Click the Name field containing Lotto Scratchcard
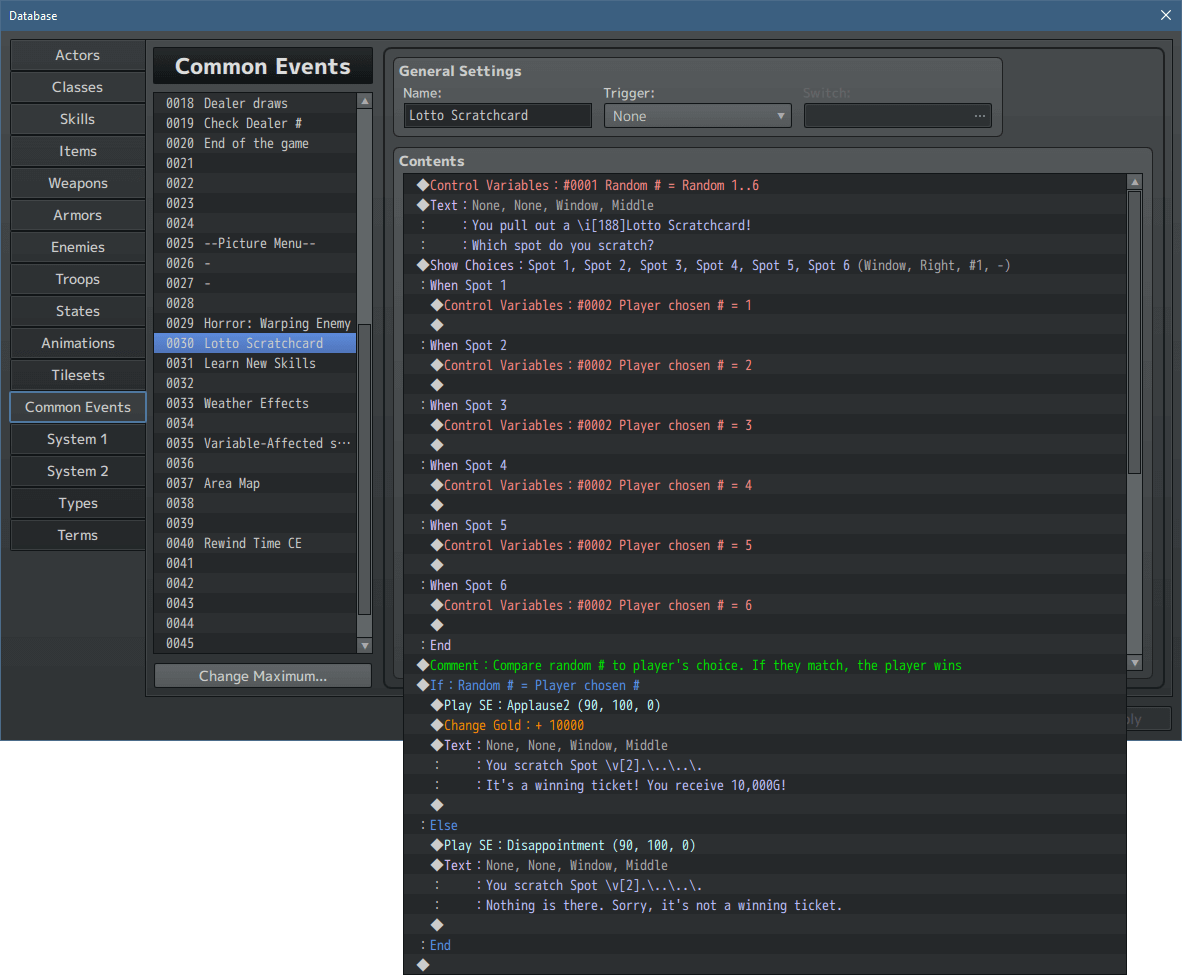The height and width of the screenshot is (977, 1182). point(497,115)
